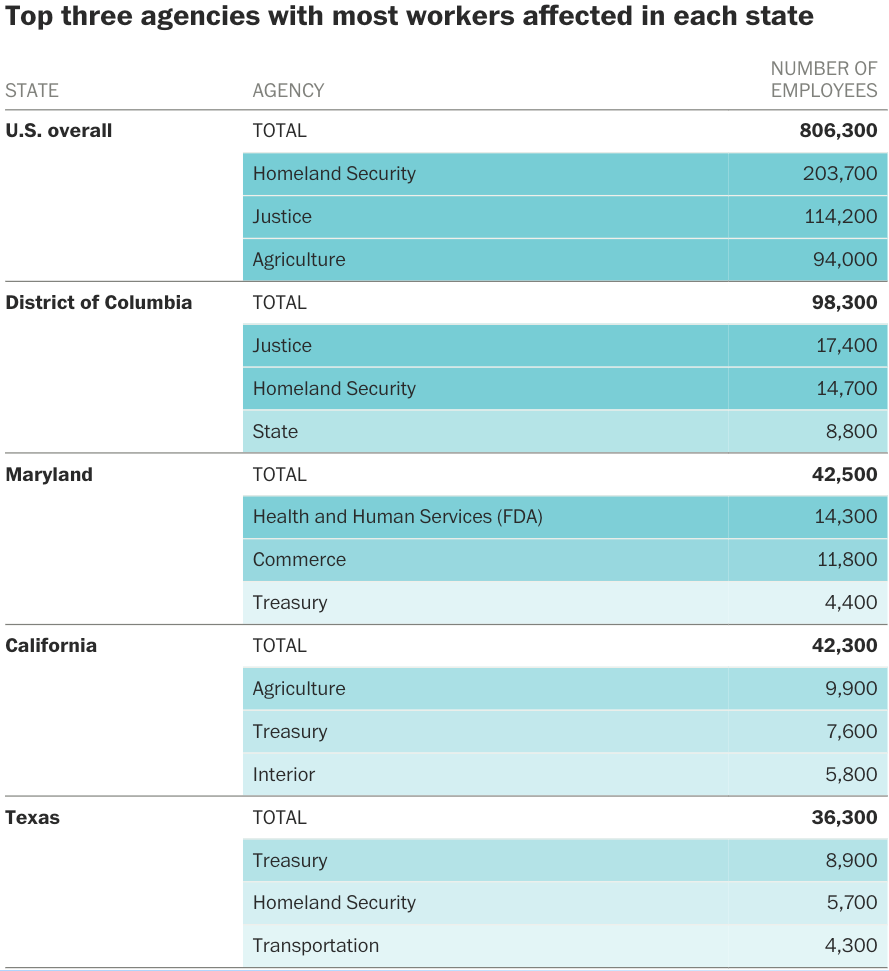The width and height of the screenshot is (889, 971).
Task: Select the District of Columbia state label
Action: [99, 303]
